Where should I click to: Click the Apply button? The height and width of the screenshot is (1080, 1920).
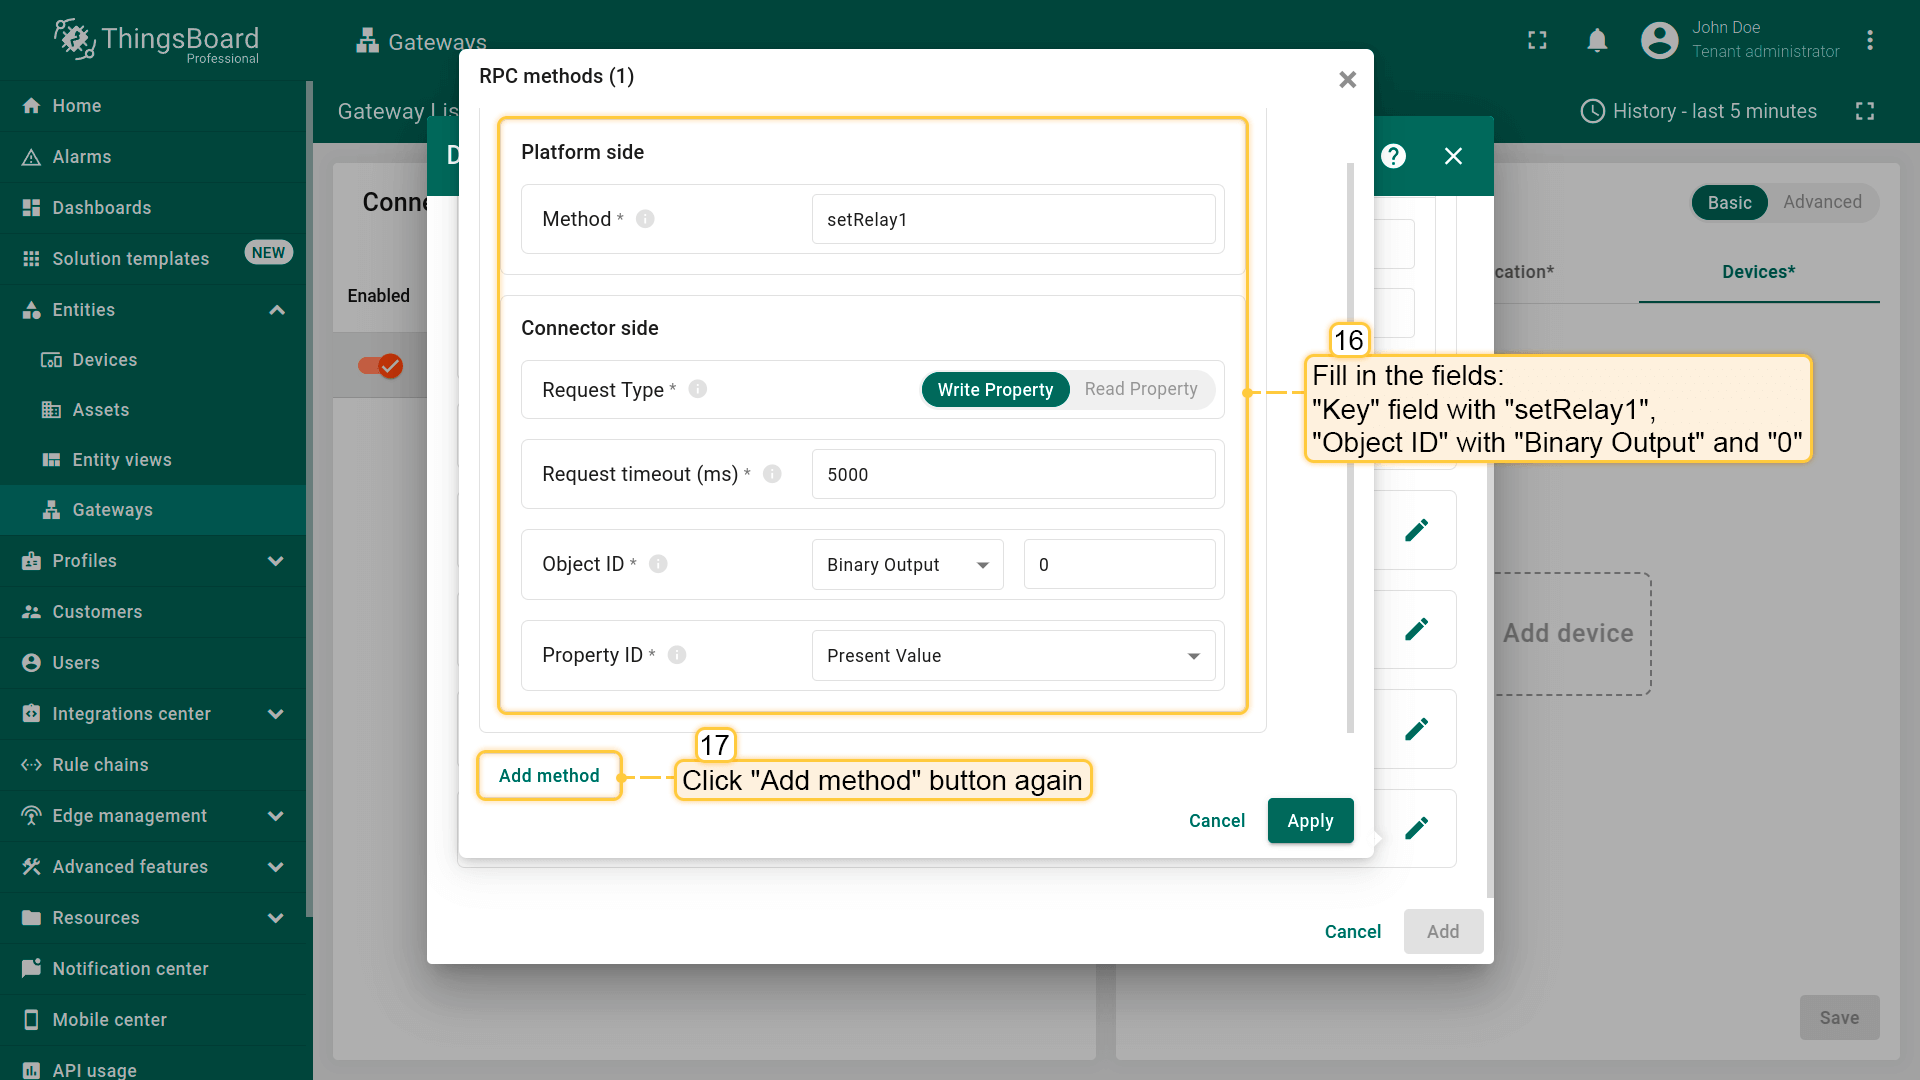[x=1310, y=821]
